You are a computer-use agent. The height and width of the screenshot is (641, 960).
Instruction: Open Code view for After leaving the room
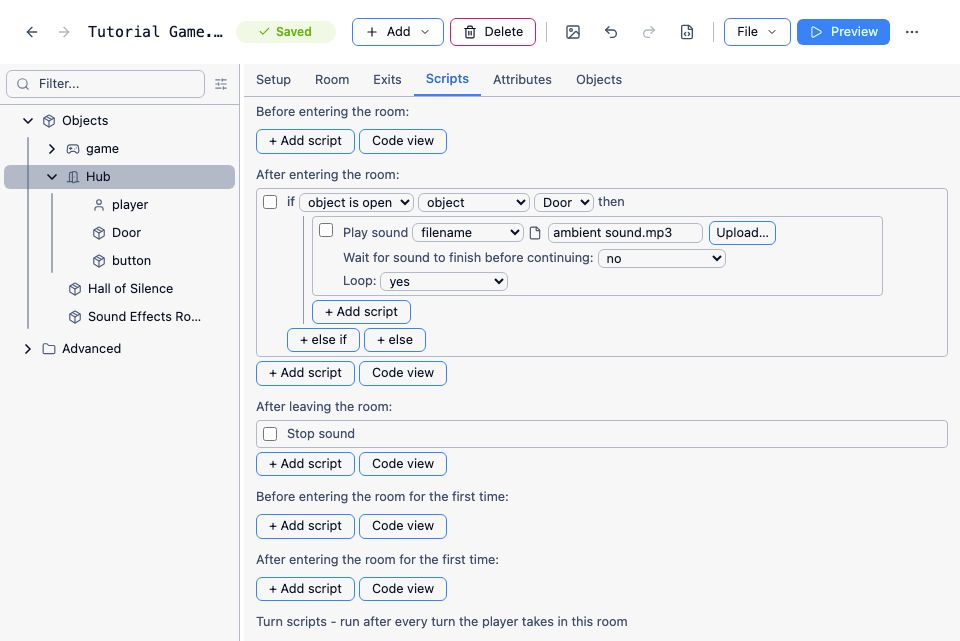(403, 464)
